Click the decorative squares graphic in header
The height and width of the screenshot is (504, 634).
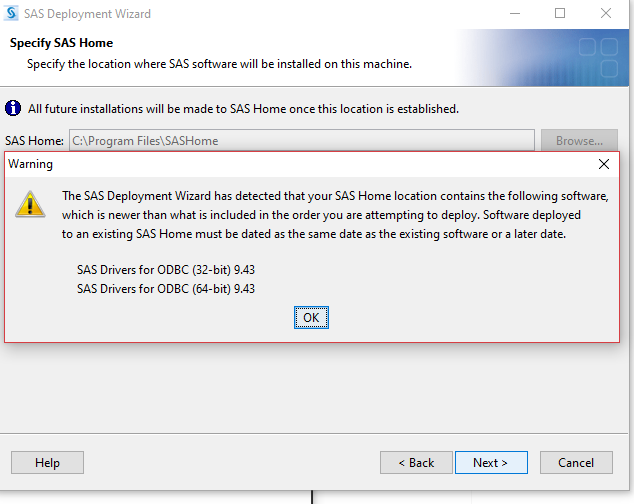[598, 58]
